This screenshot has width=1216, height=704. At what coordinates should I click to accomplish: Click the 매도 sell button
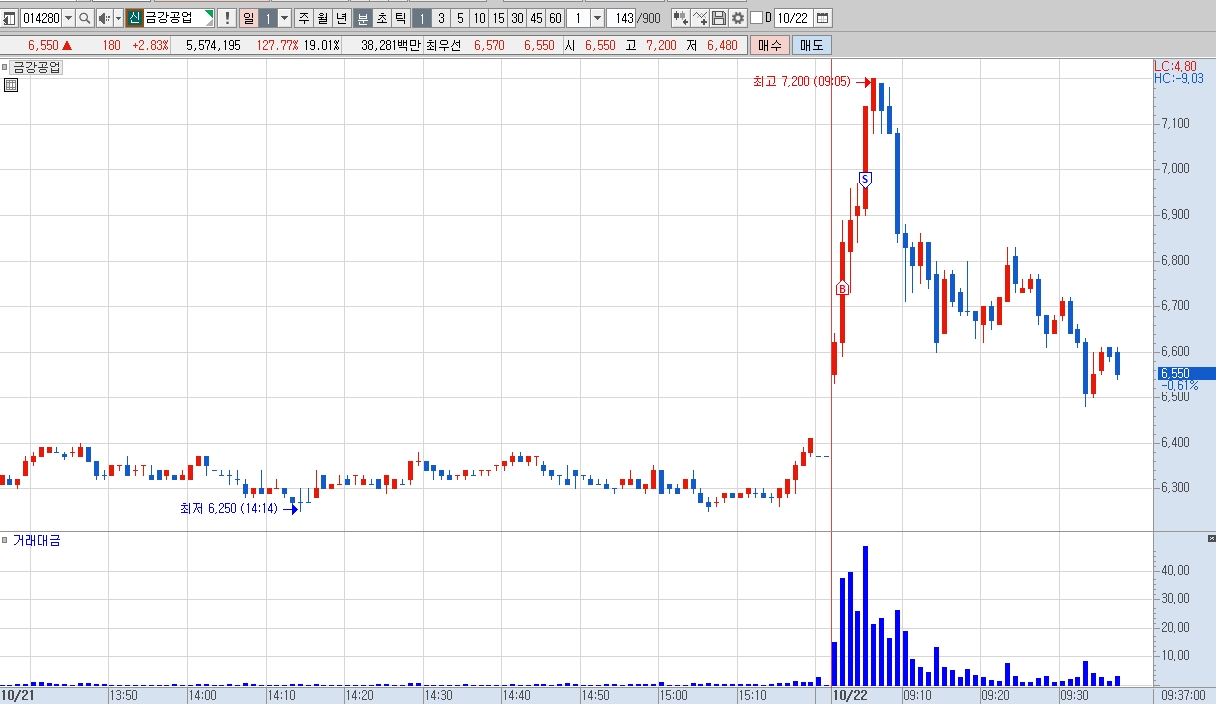pos(811,45)
